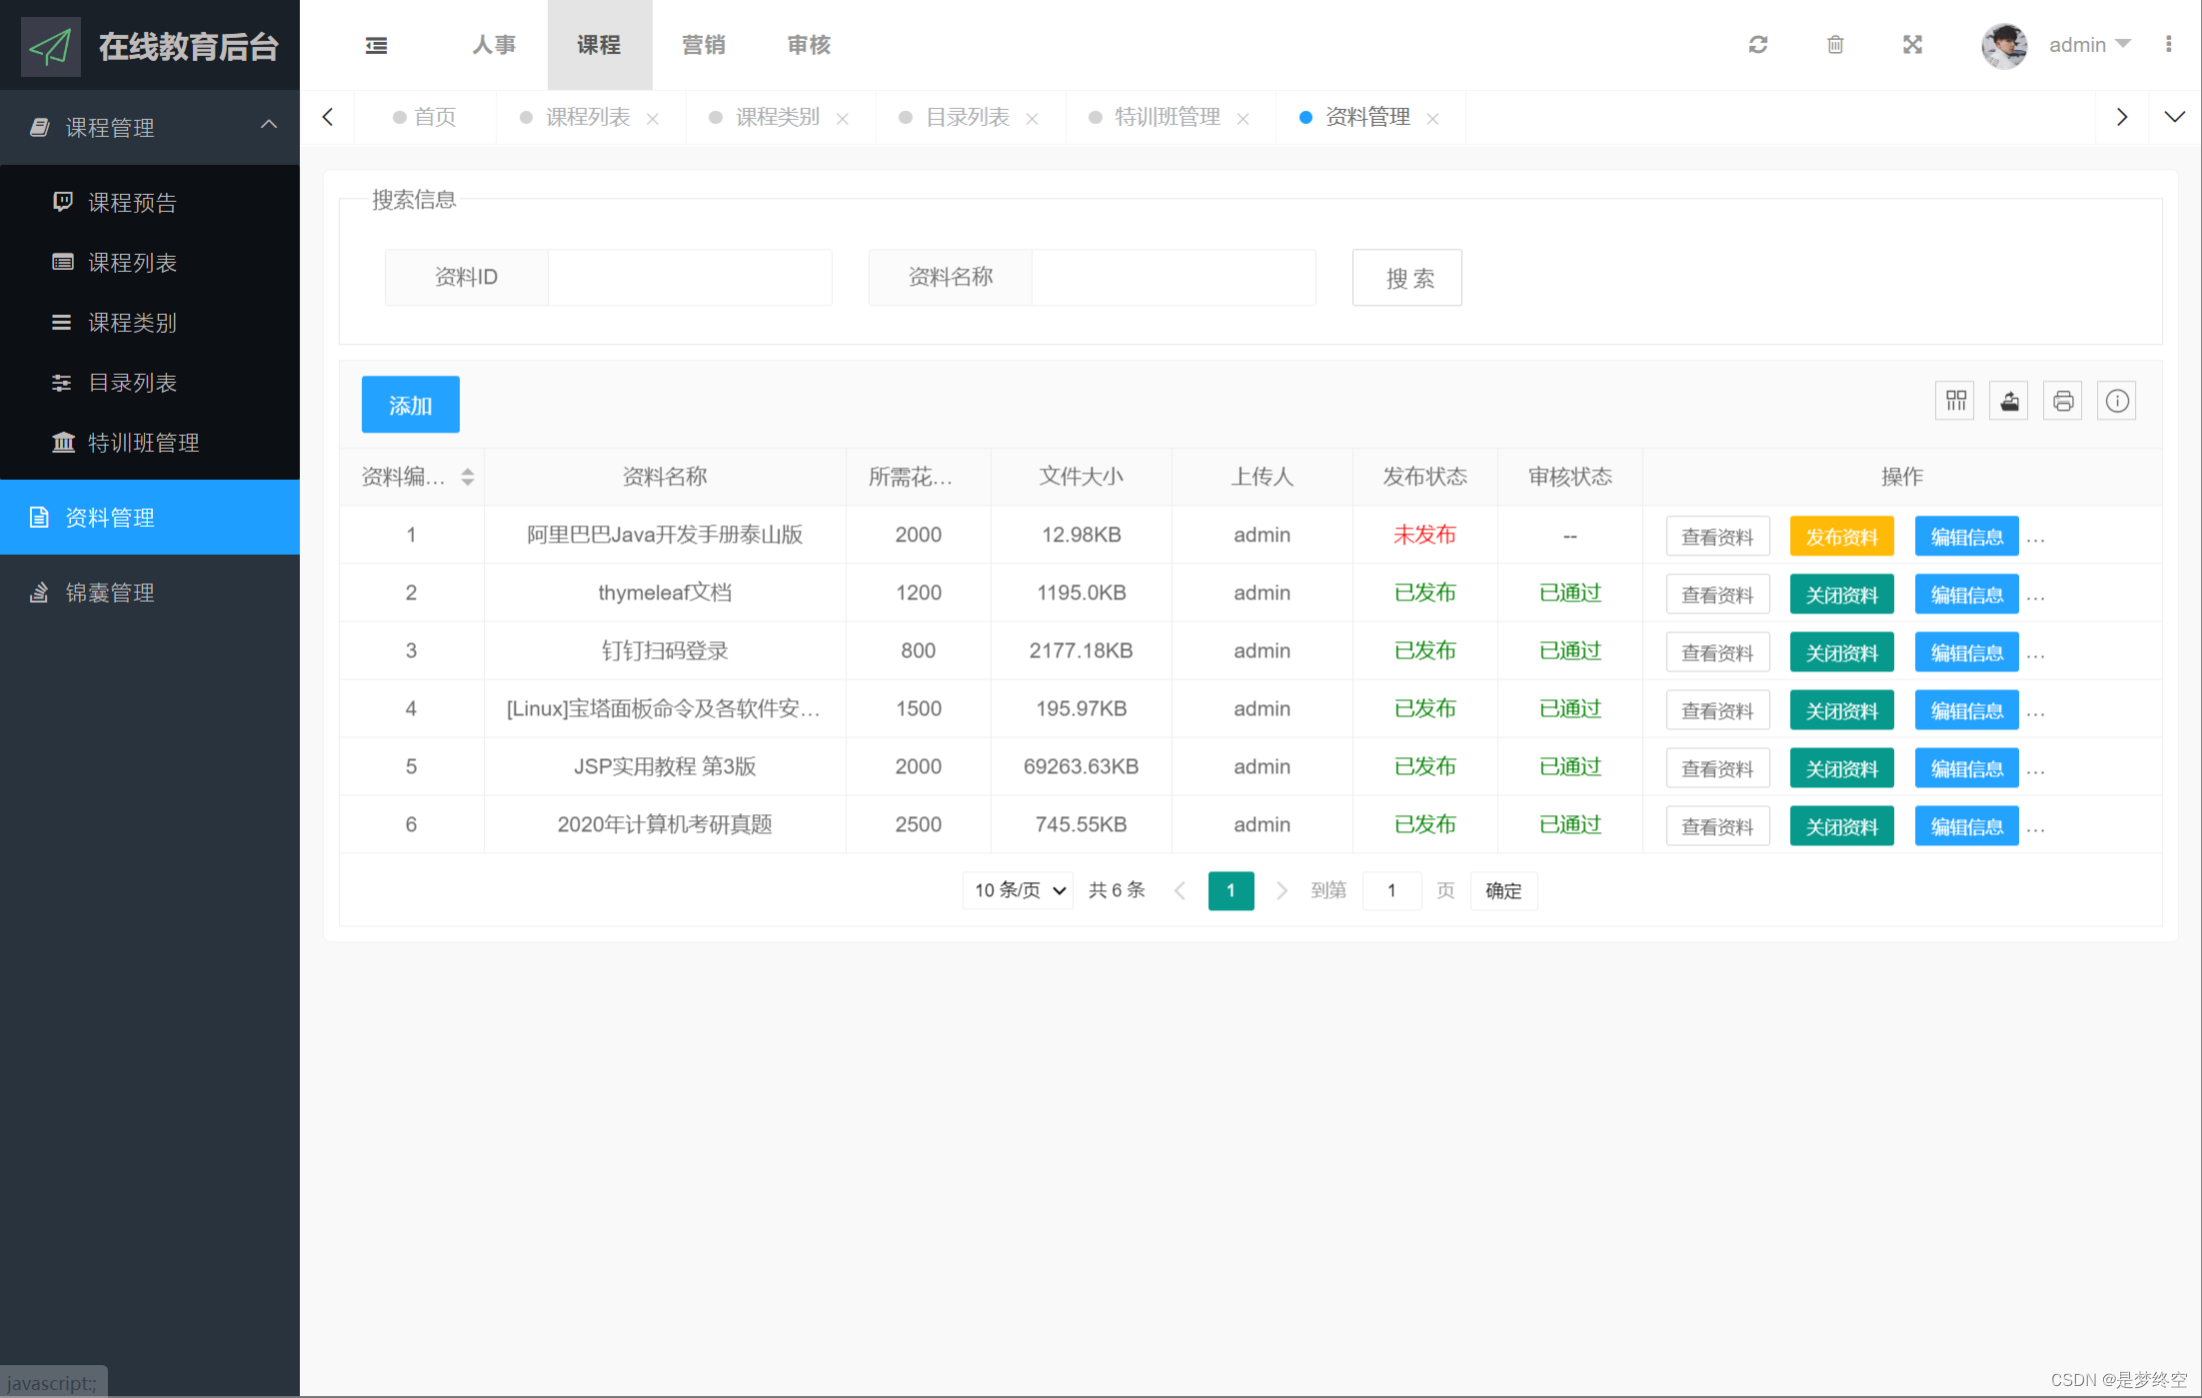
Task: Click 关闭资料 for 钉钉扫码登录
Action: pyautogui.click(x=1842, y=652)
